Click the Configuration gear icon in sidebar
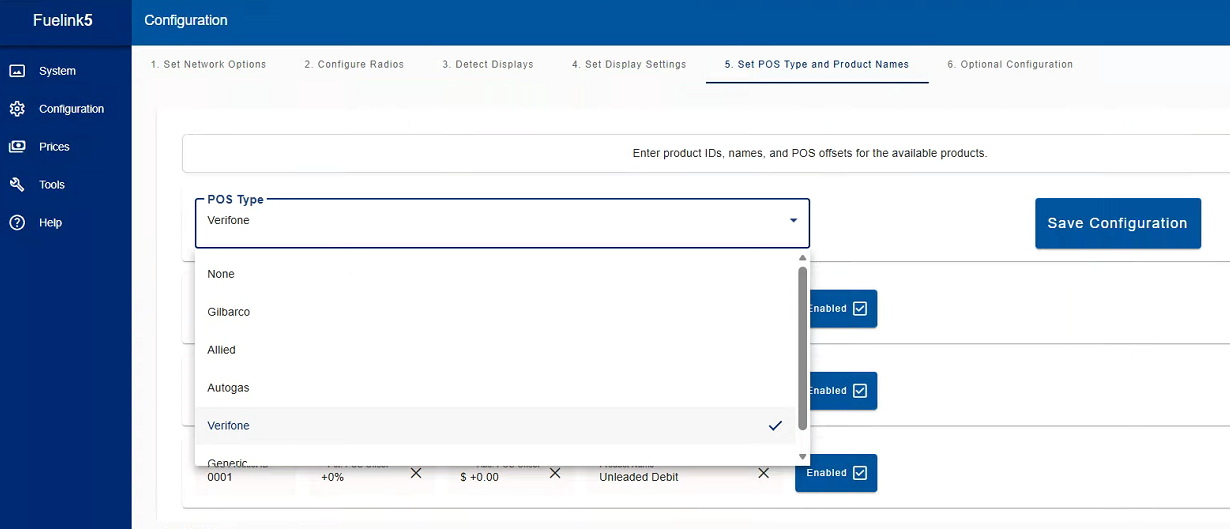1230x529 pixels. [x=17, y=109]
